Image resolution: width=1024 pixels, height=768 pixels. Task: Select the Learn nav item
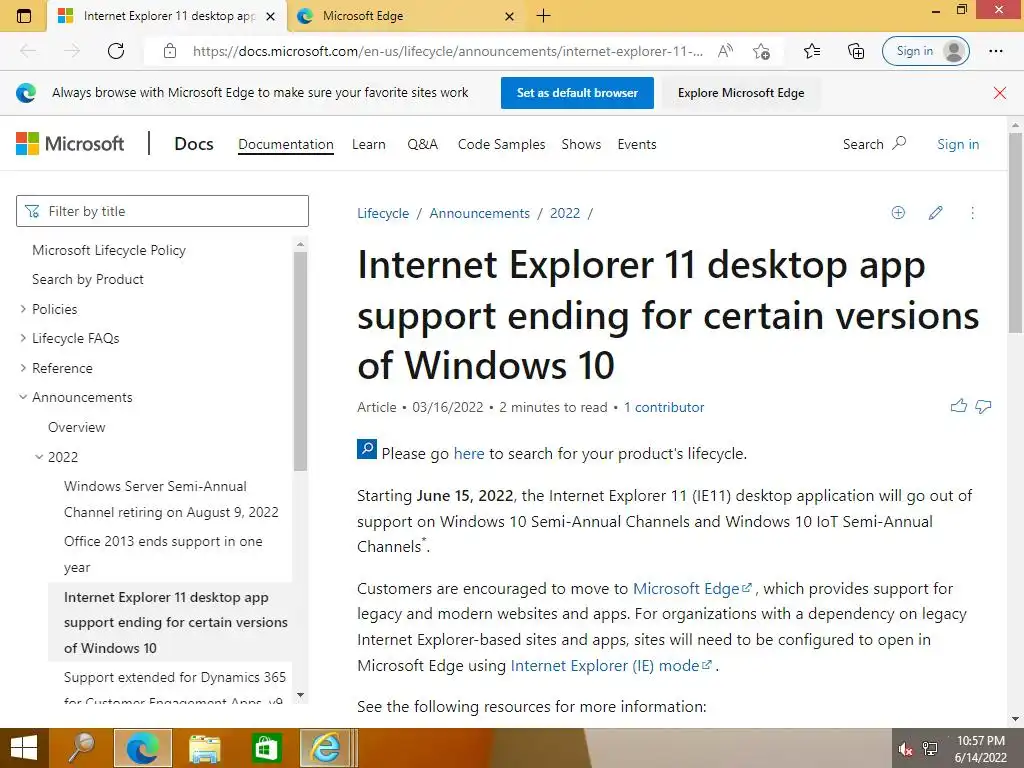369,144
